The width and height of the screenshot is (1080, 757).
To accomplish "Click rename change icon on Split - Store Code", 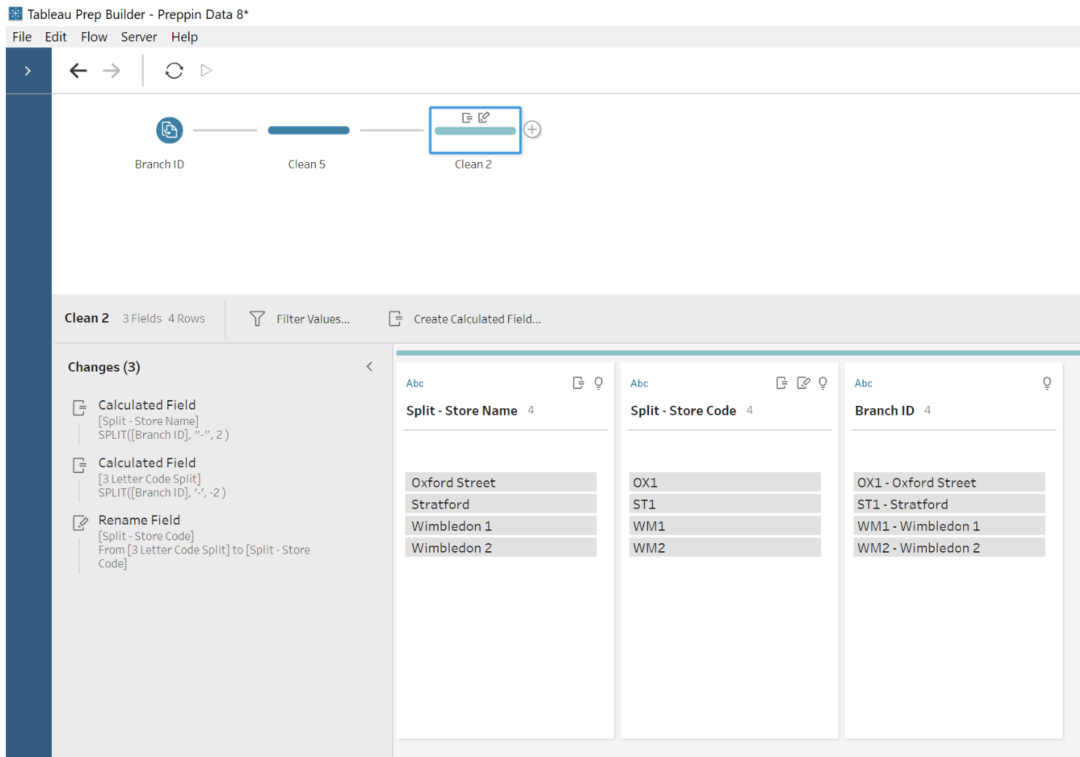I will (x=803, y=383).
